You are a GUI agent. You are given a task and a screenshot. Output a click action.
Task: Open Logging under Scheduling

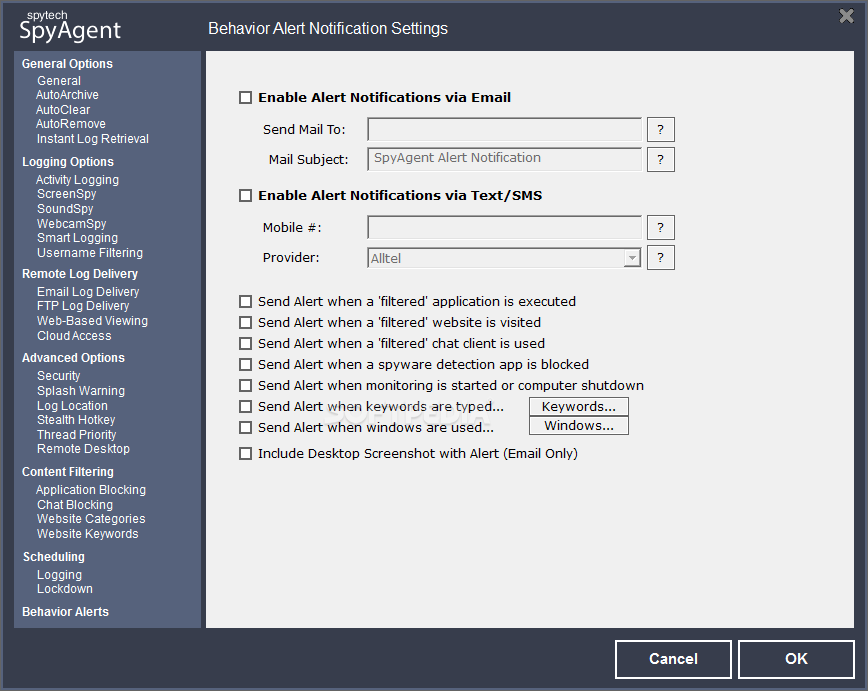(x=59, y=575)
